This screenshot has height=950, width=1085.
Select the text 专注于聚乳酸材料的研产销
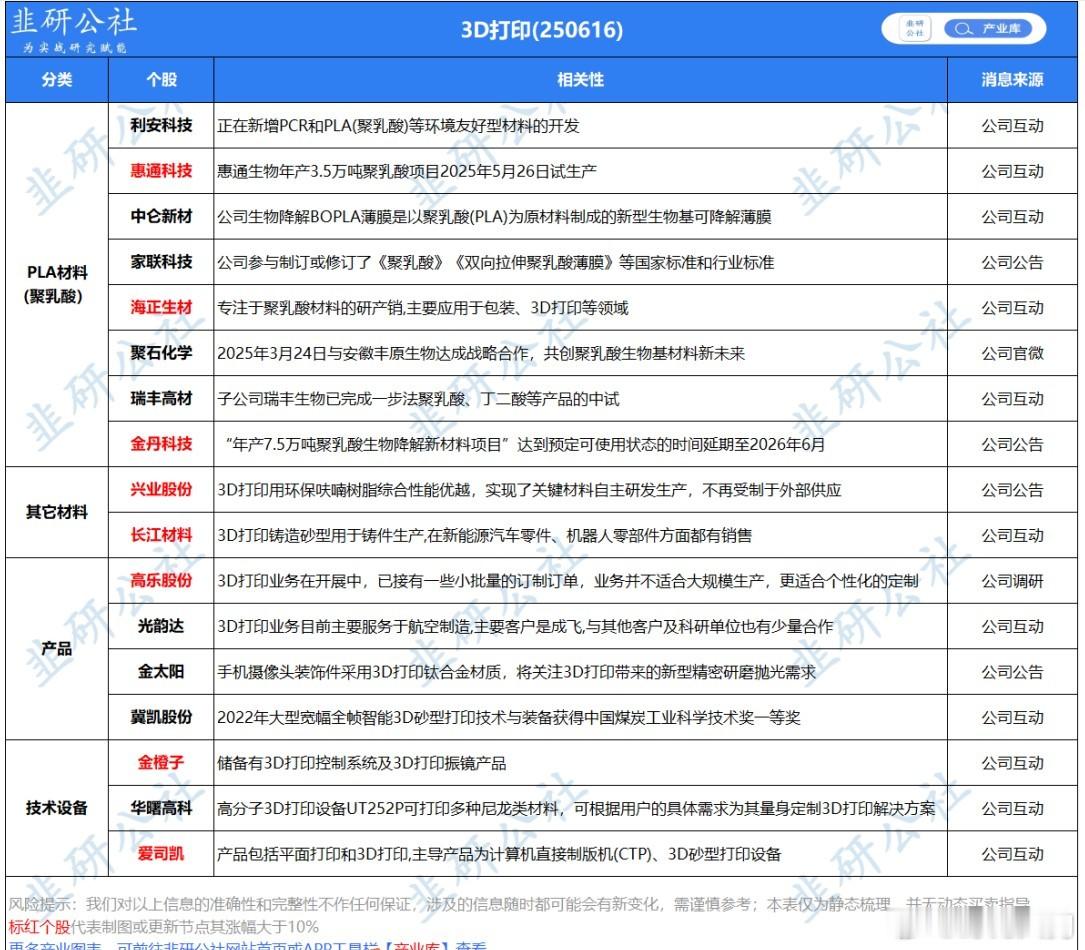coord(423,308)
